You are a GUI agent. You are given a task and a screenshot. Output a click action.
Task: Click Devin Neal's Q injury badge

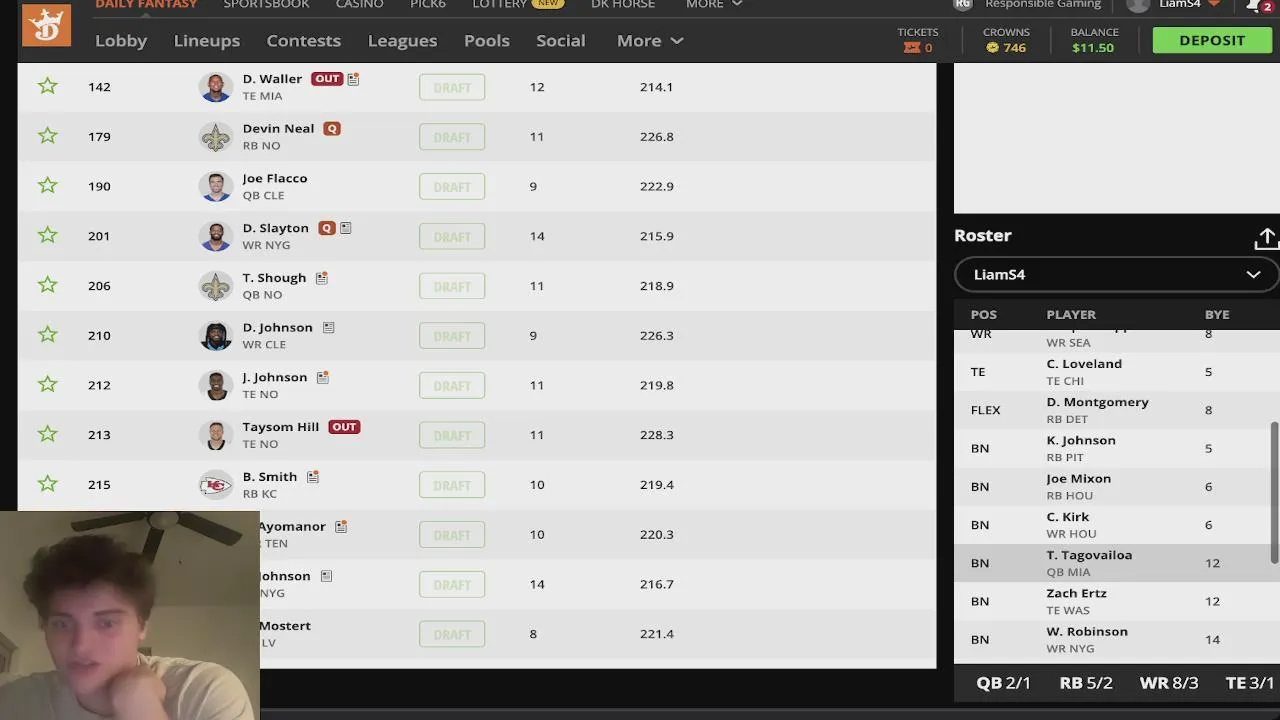(331, 129)
